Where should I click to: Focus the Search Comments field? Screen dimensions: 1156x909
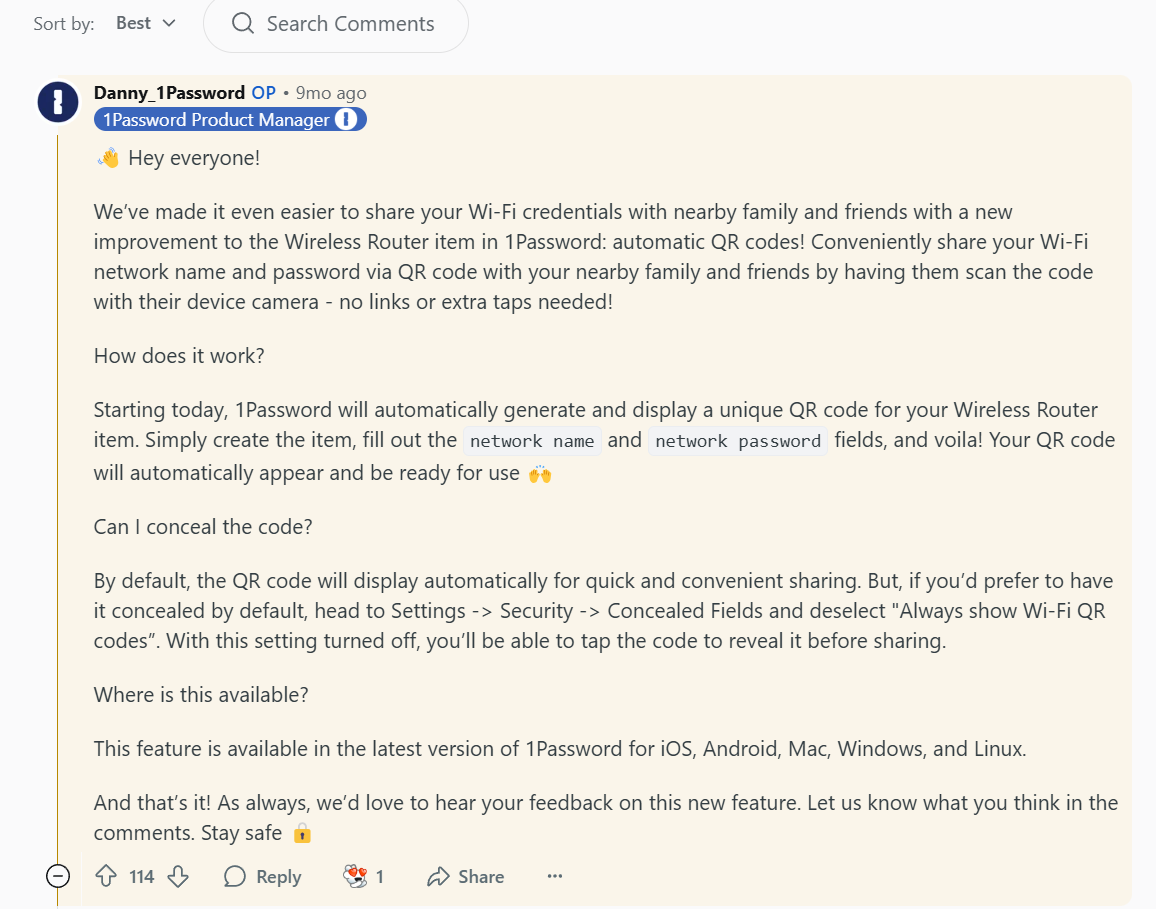[x=350, y=23]
